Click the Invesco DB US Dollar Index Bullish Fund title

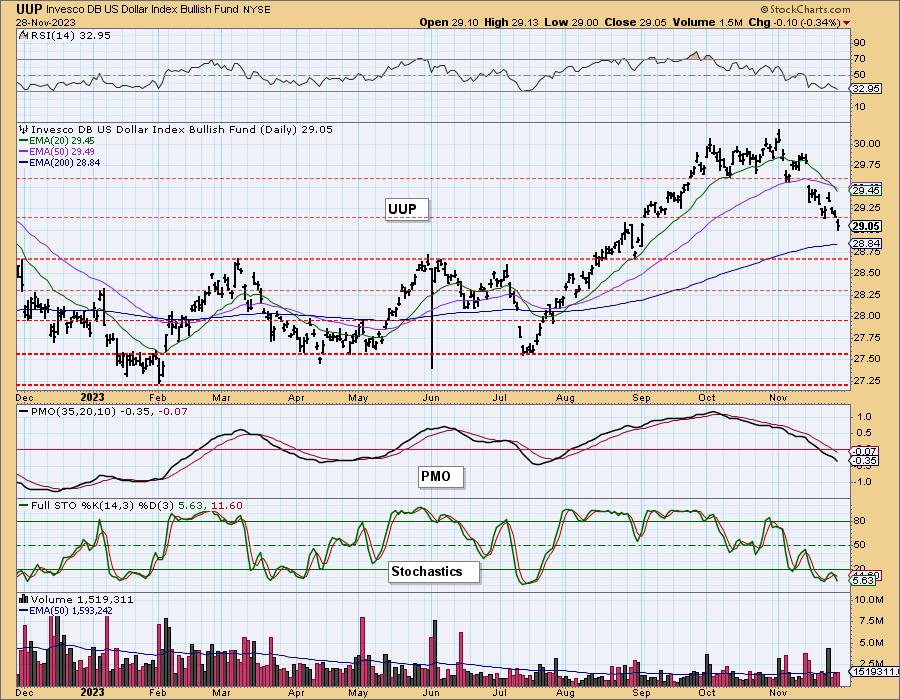[144, 10]
